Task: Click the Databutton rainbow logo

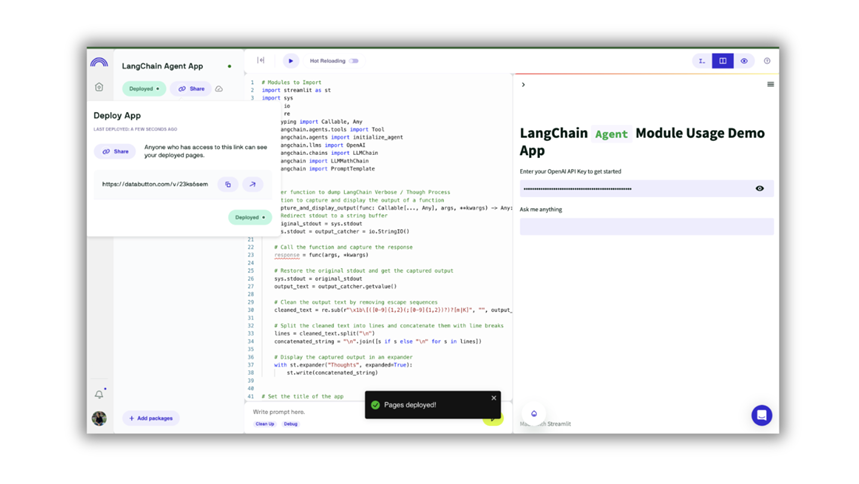Action: (x=99, y=62)
